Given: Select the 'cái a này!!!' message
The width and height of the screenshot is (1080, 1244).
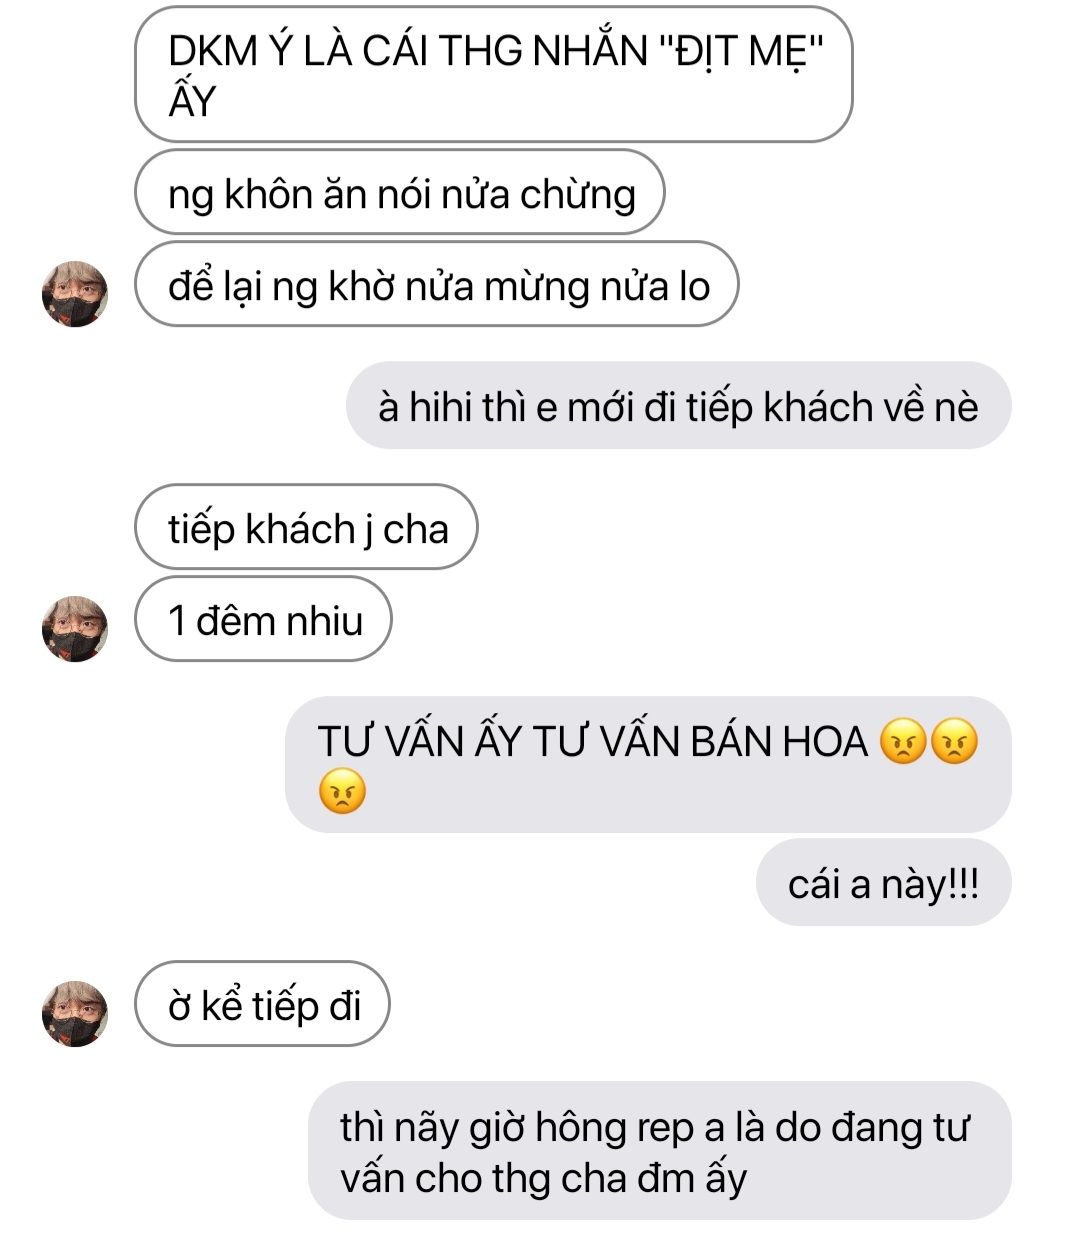Looking at the screenshot, I should 884,883.
